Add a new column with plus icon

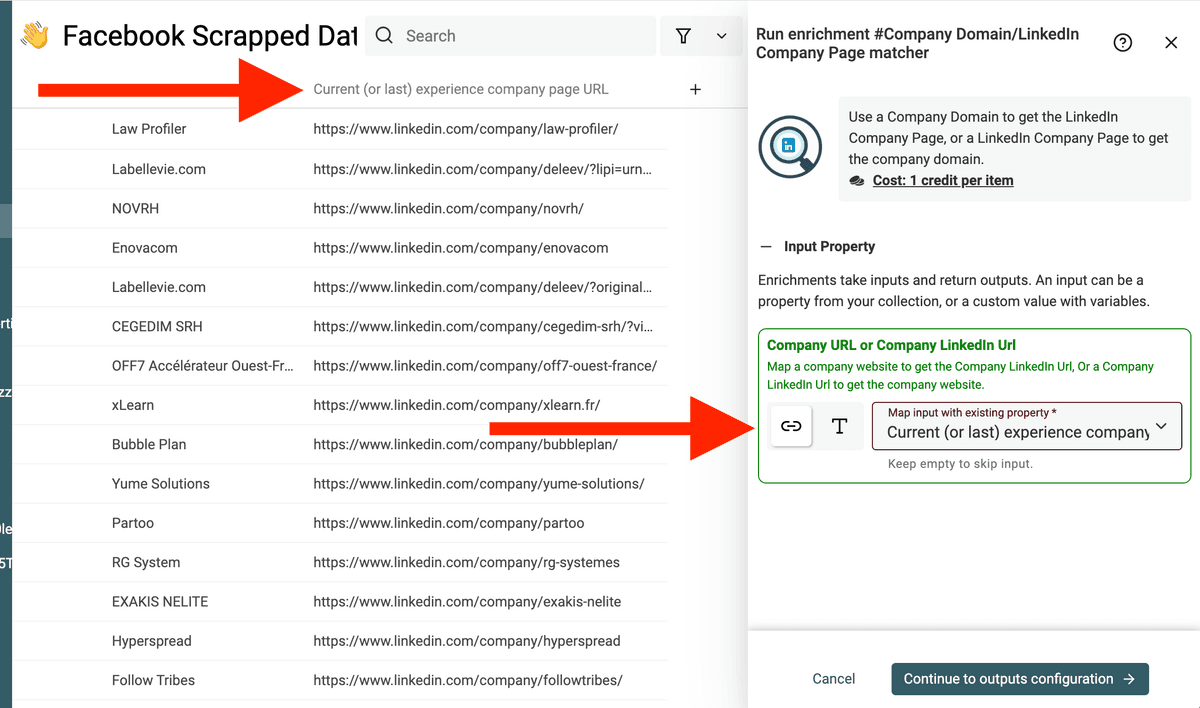click(696, 89)
